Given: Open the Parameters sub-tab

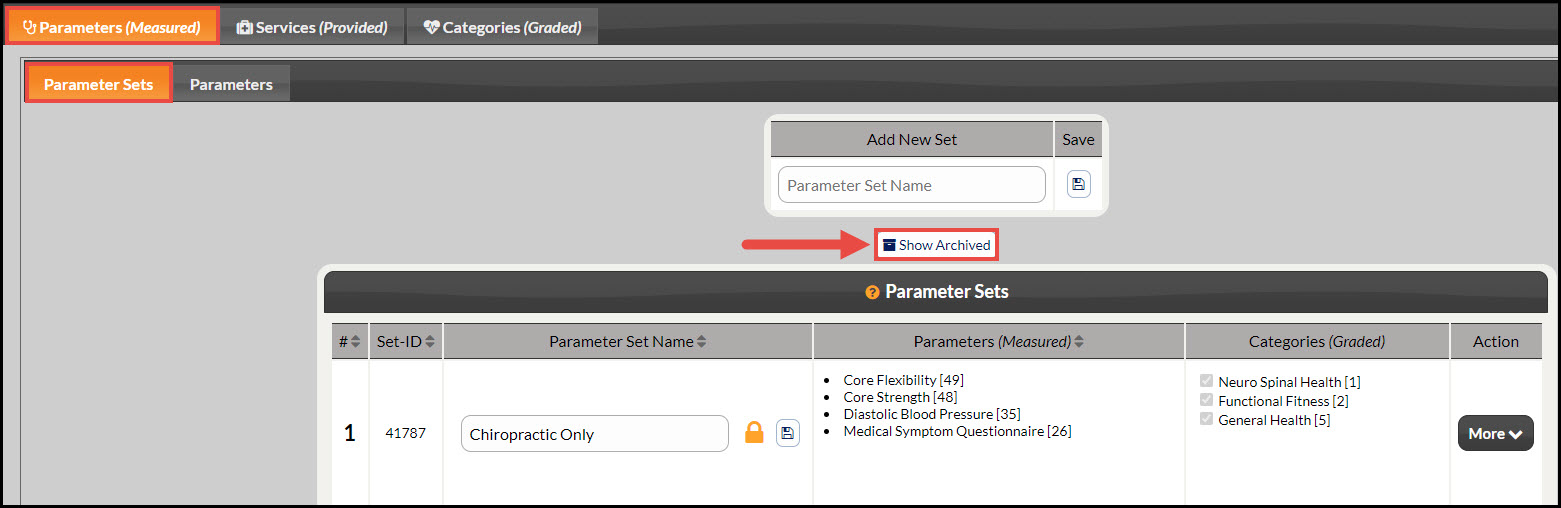Looking at the screenshot, I should pyautogui.click(x=231, y=84).
